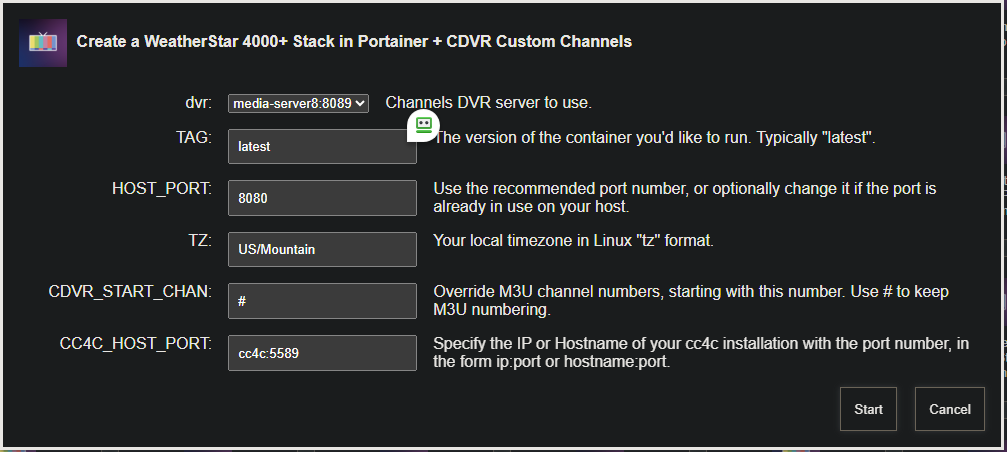
Task: Click the green password manager icon
Action: [423, 125]
